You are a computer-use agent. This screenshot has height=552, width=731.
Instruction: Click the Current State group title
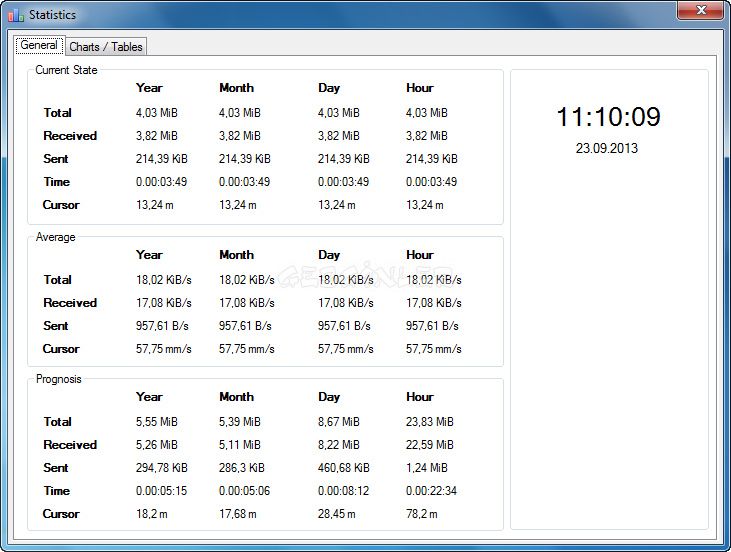(x=66, y=70)
